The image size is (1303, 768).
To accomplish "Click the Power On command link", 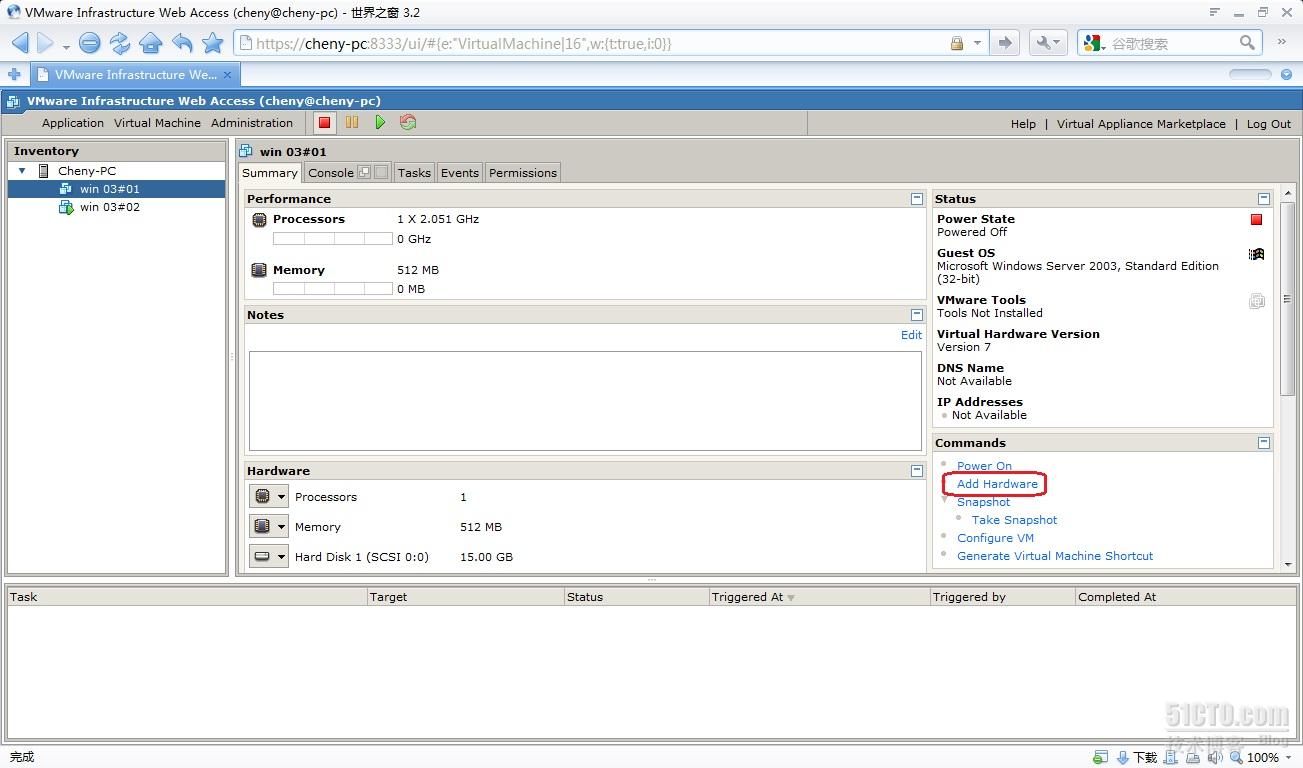I will (984, 466).
